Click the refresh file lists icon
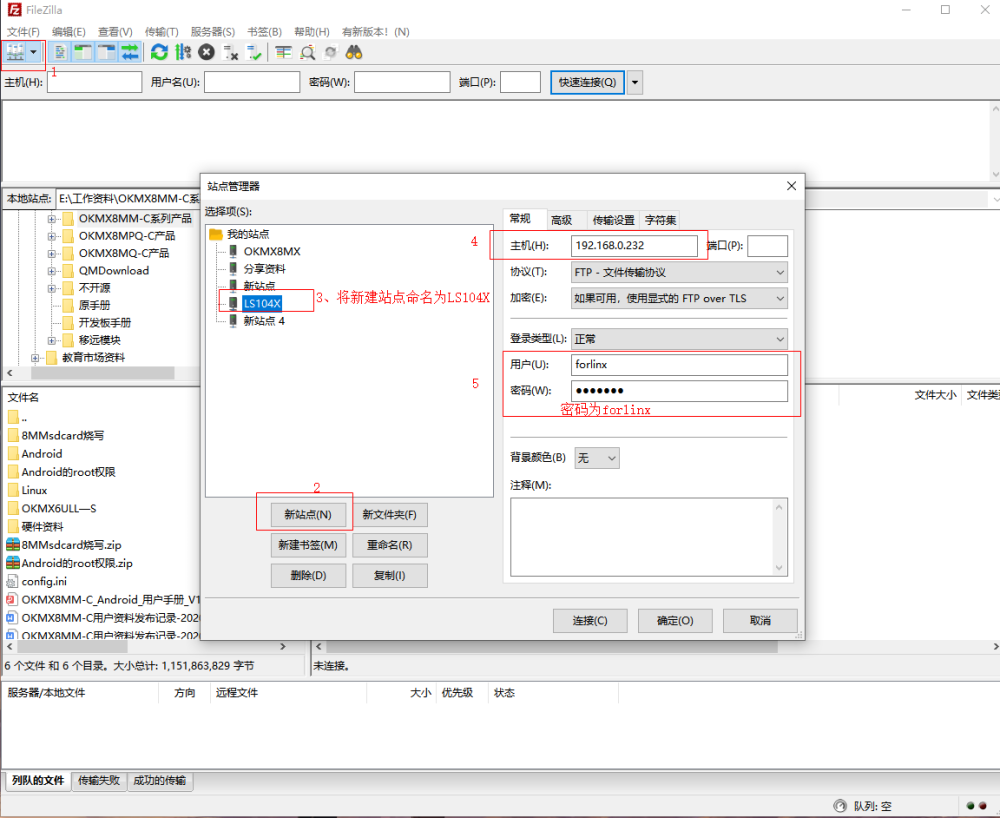1000x818 pixels. (159, 52)
